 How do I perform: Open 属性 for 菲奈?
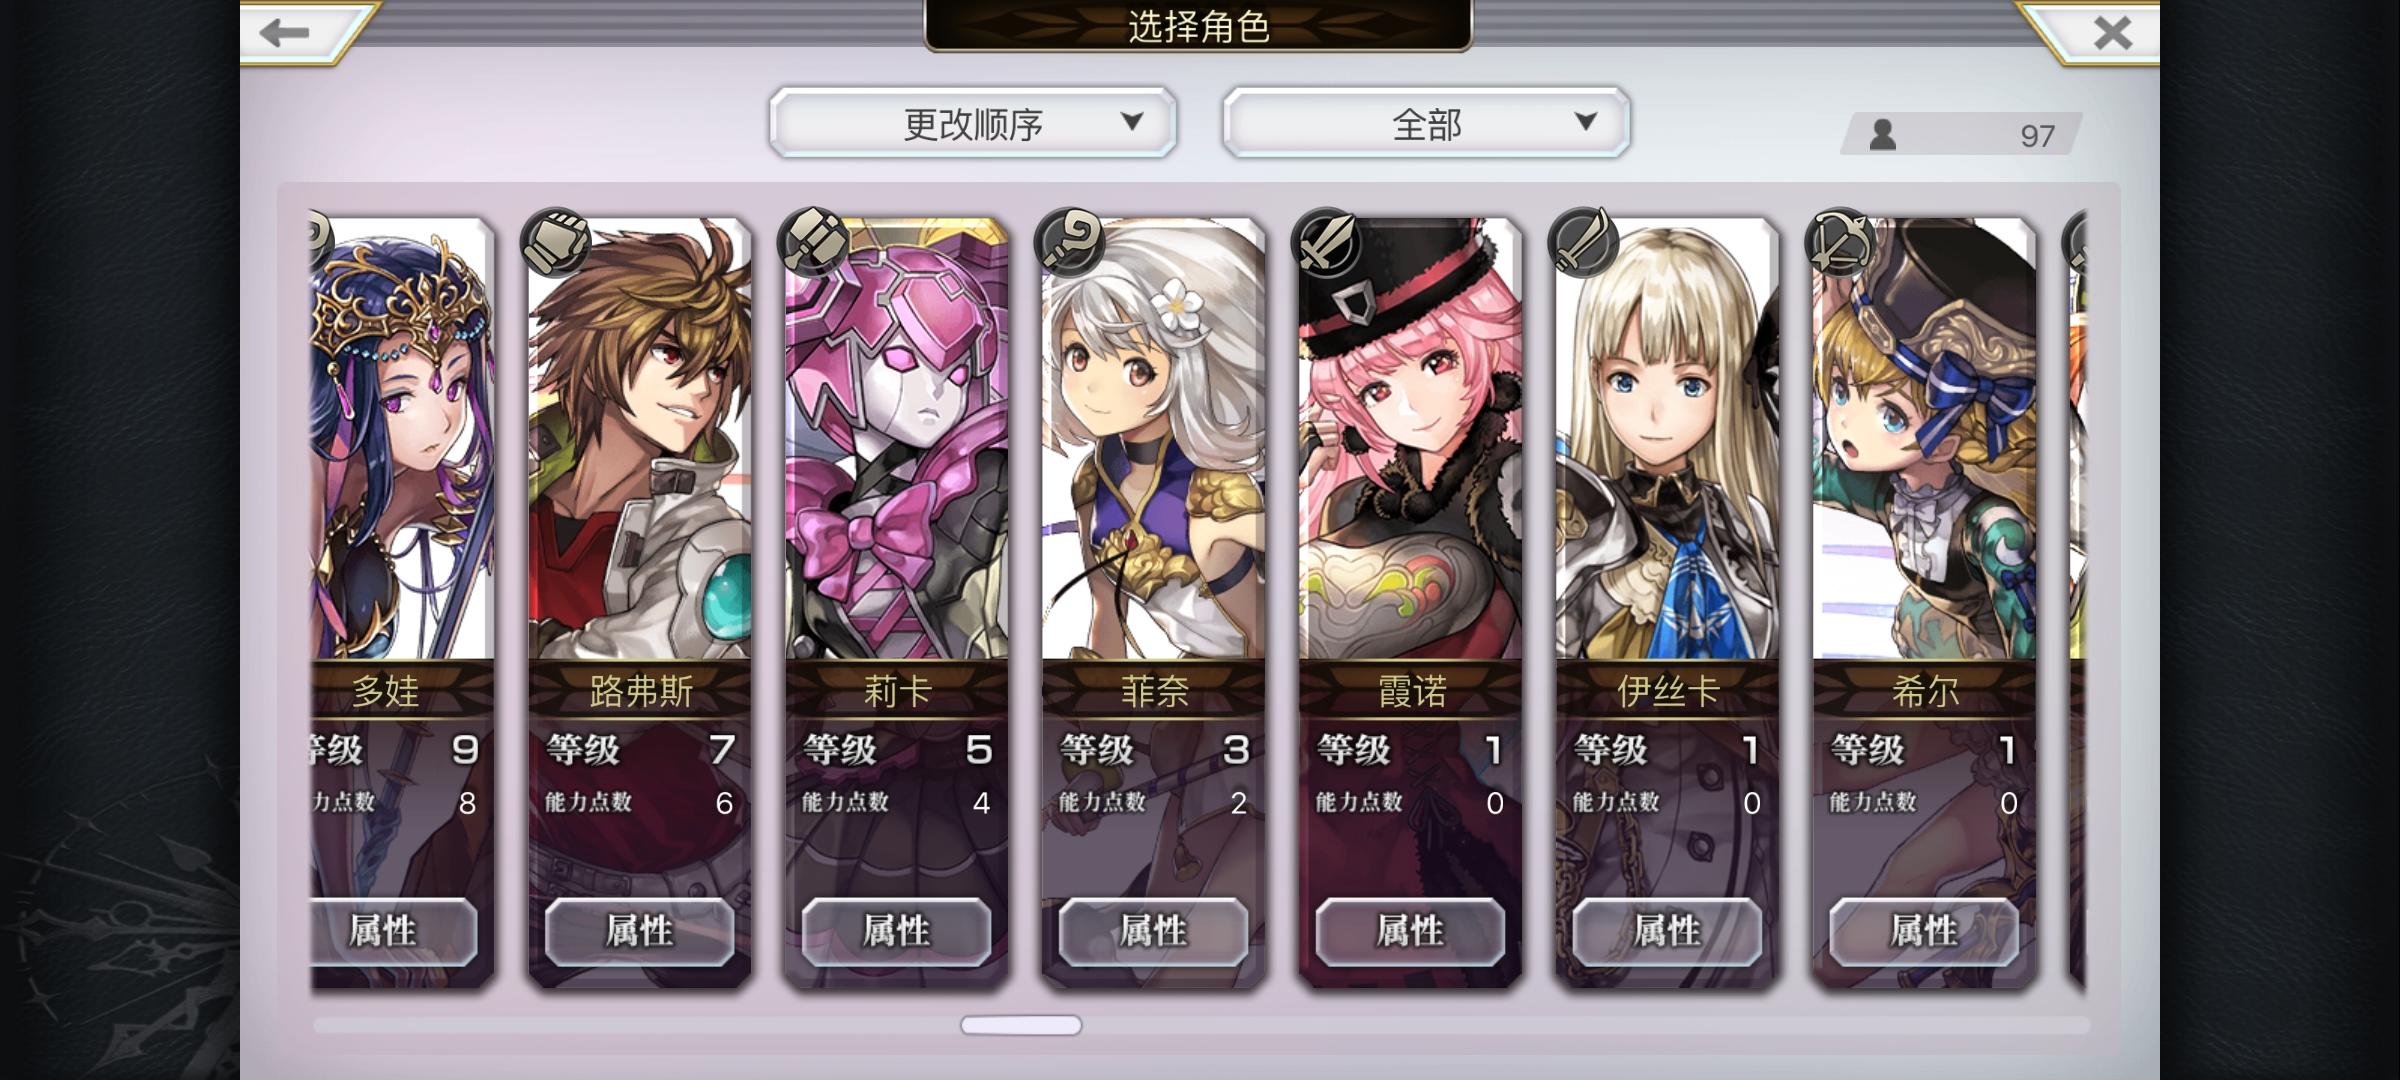click(1153, 931)
